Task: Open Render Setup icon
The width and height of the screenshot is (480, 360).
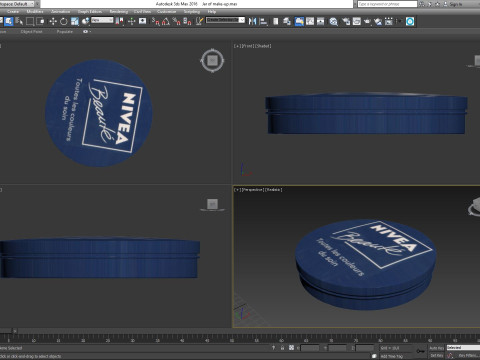Action: pos(346,21)
